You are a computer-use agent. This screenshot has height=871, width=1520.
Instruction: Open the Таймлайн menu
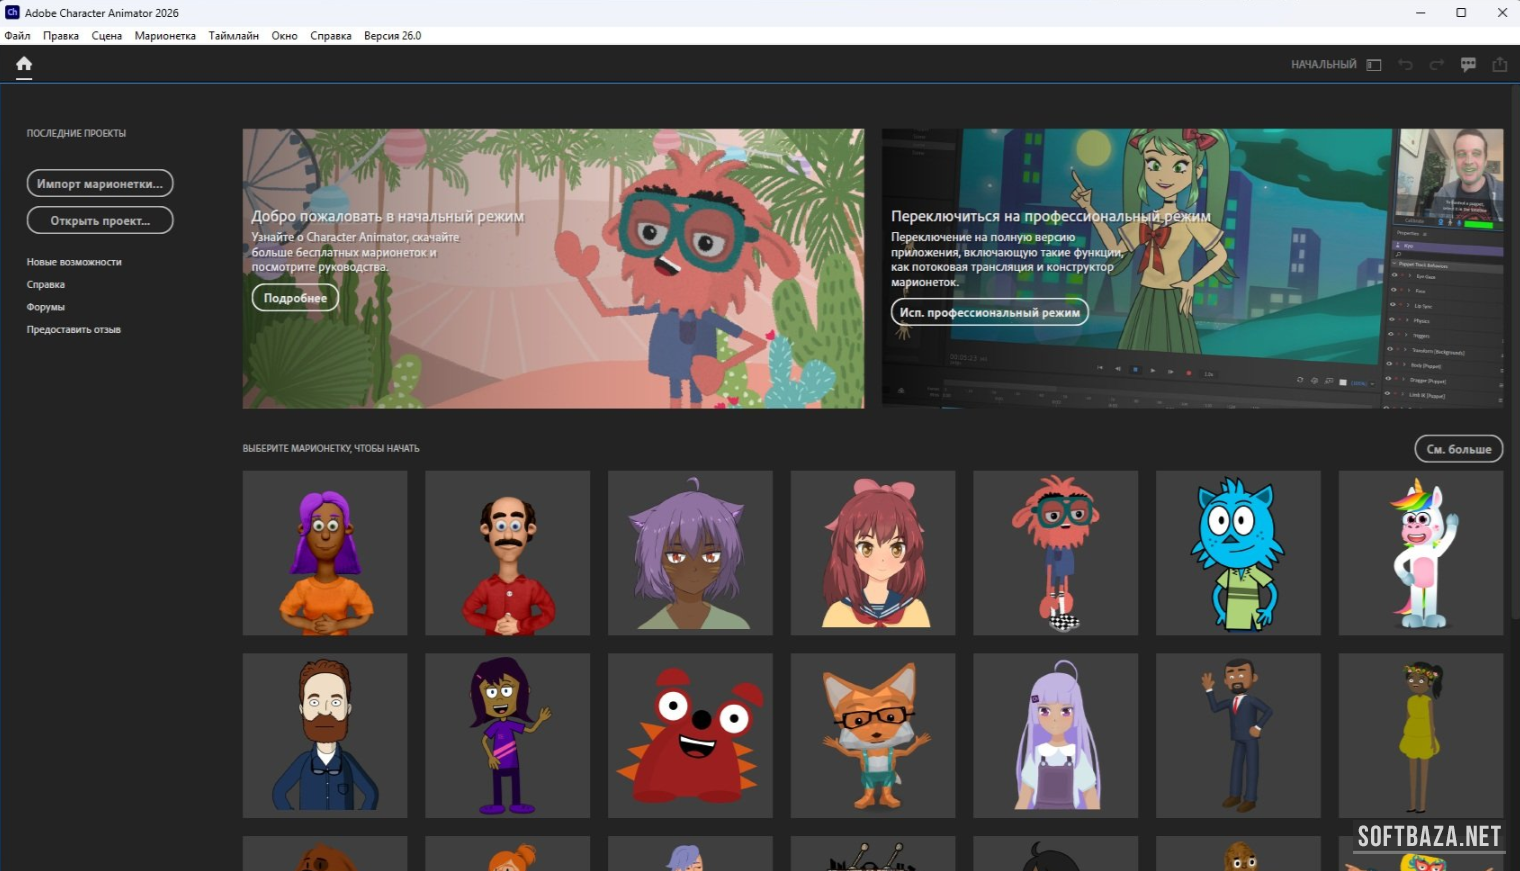point(233,36)
